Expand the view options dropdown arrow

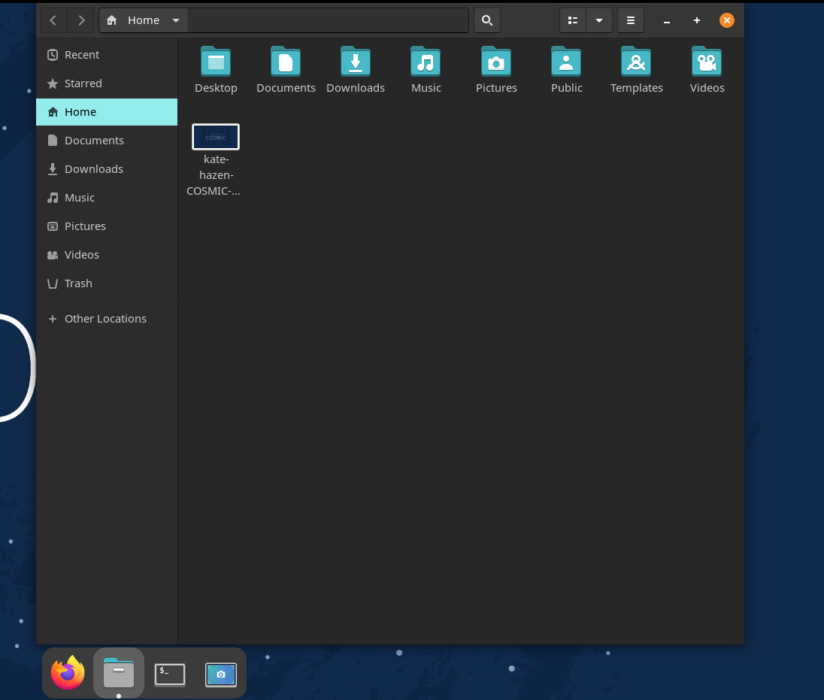click(599, 20)
